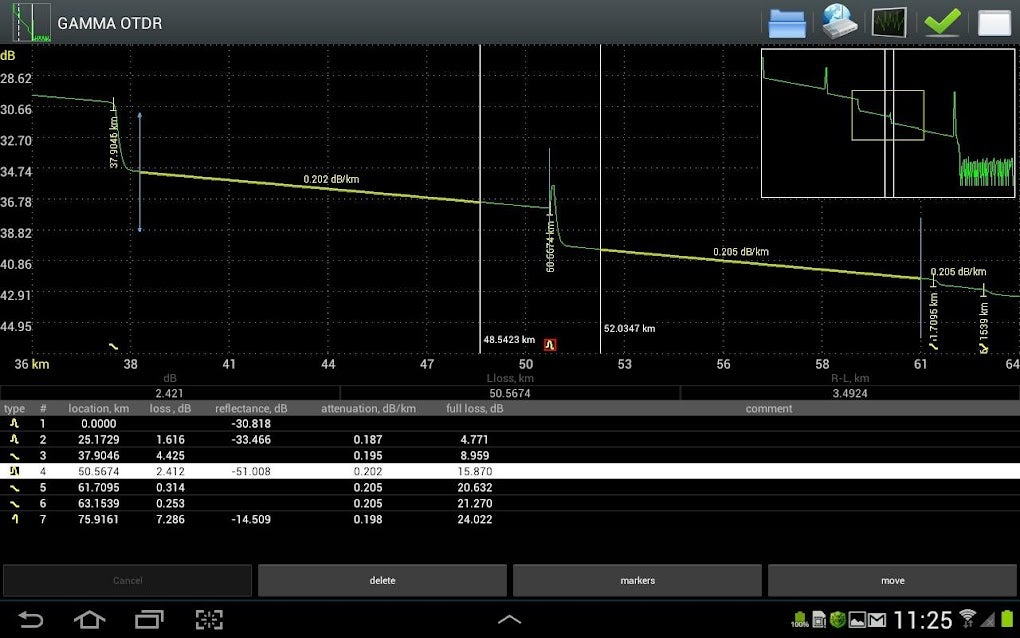Click the trace overview minimap thumbnail
Screen dimensions: 1020x638
point(886,122)
